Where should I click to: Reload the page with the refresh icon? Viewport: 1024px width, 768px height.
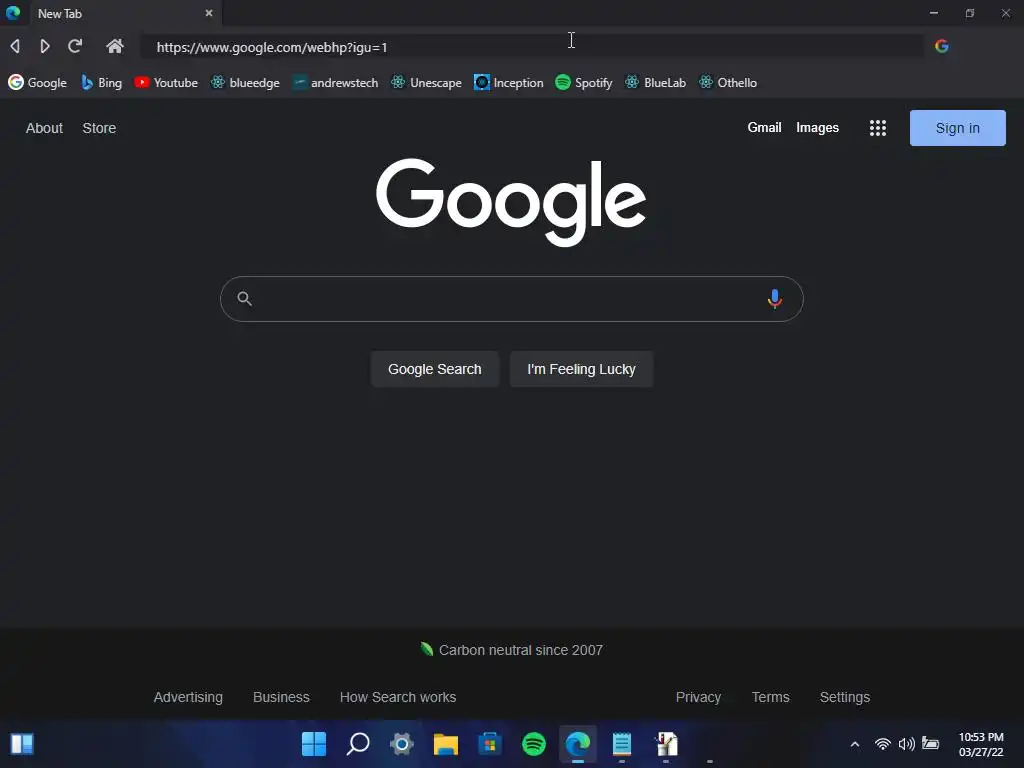pos(75,46)
